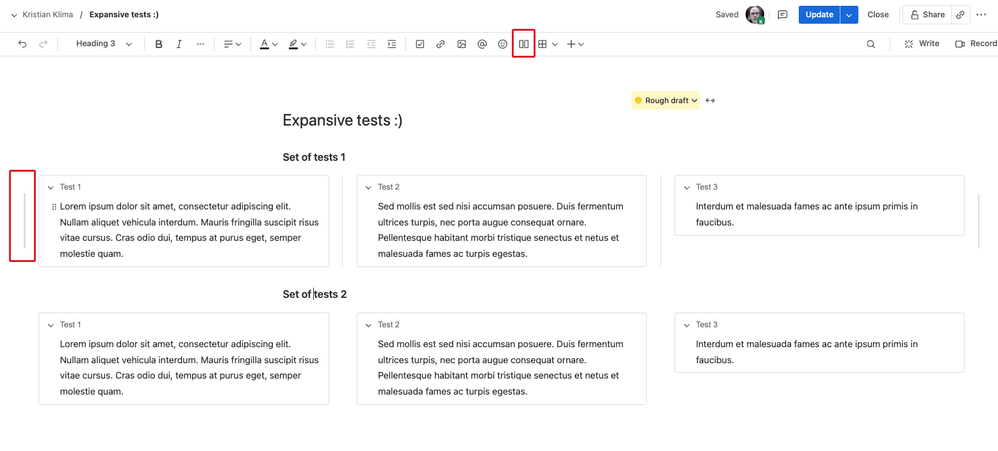
Task: Copy the page link icon
Action: pos(960,15)
